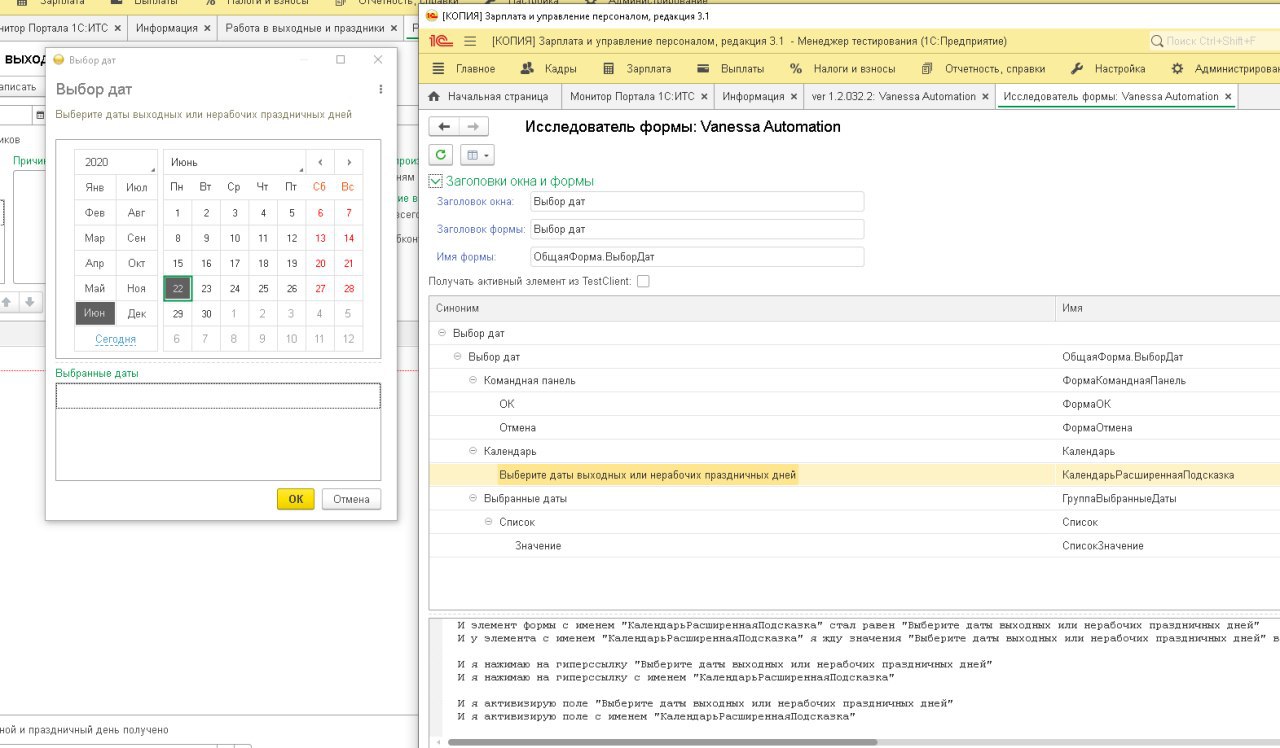Select the КалендарьРасширеннаяПодсказка name cell
1280x748 pixels.
[x=1168, y=475]
